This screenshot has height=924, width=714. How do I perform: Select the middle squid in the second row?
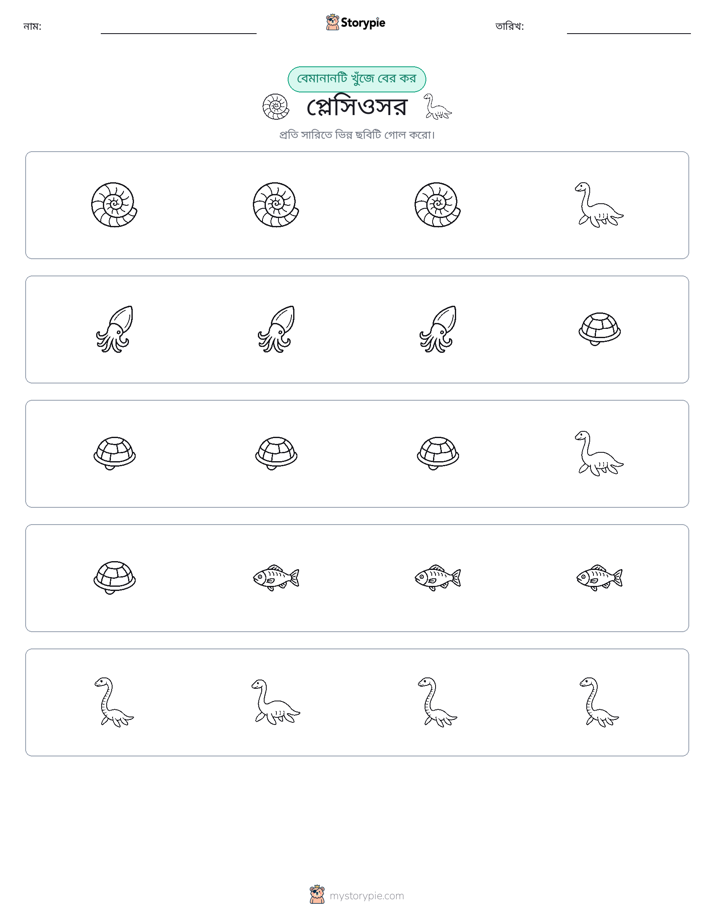tap(276, 329)
